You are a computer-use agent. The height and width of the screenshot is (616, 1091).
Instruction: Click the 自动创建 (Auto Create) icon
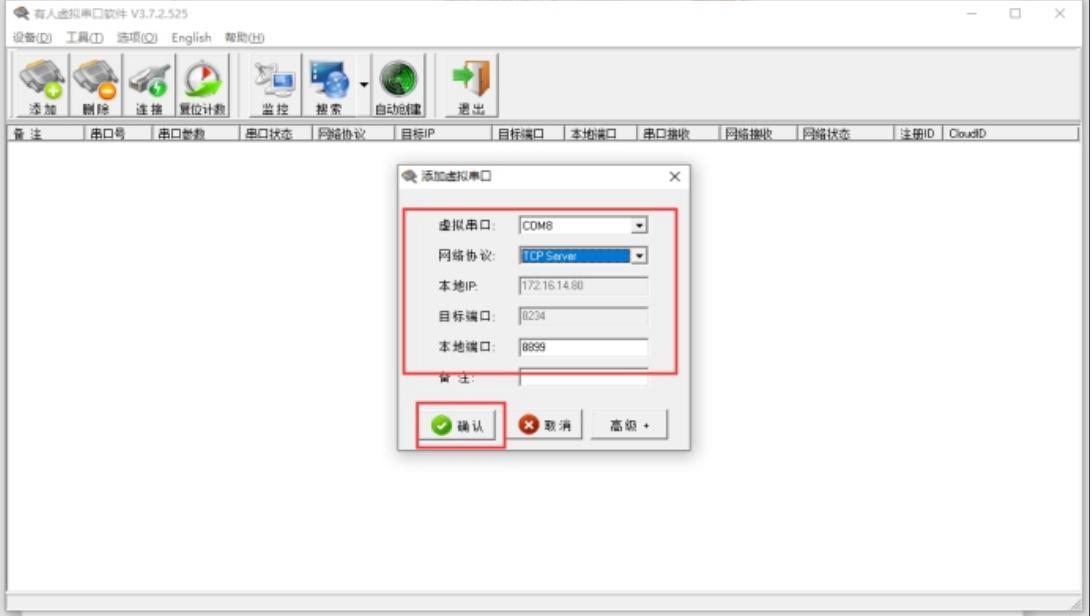click(398, 84)
